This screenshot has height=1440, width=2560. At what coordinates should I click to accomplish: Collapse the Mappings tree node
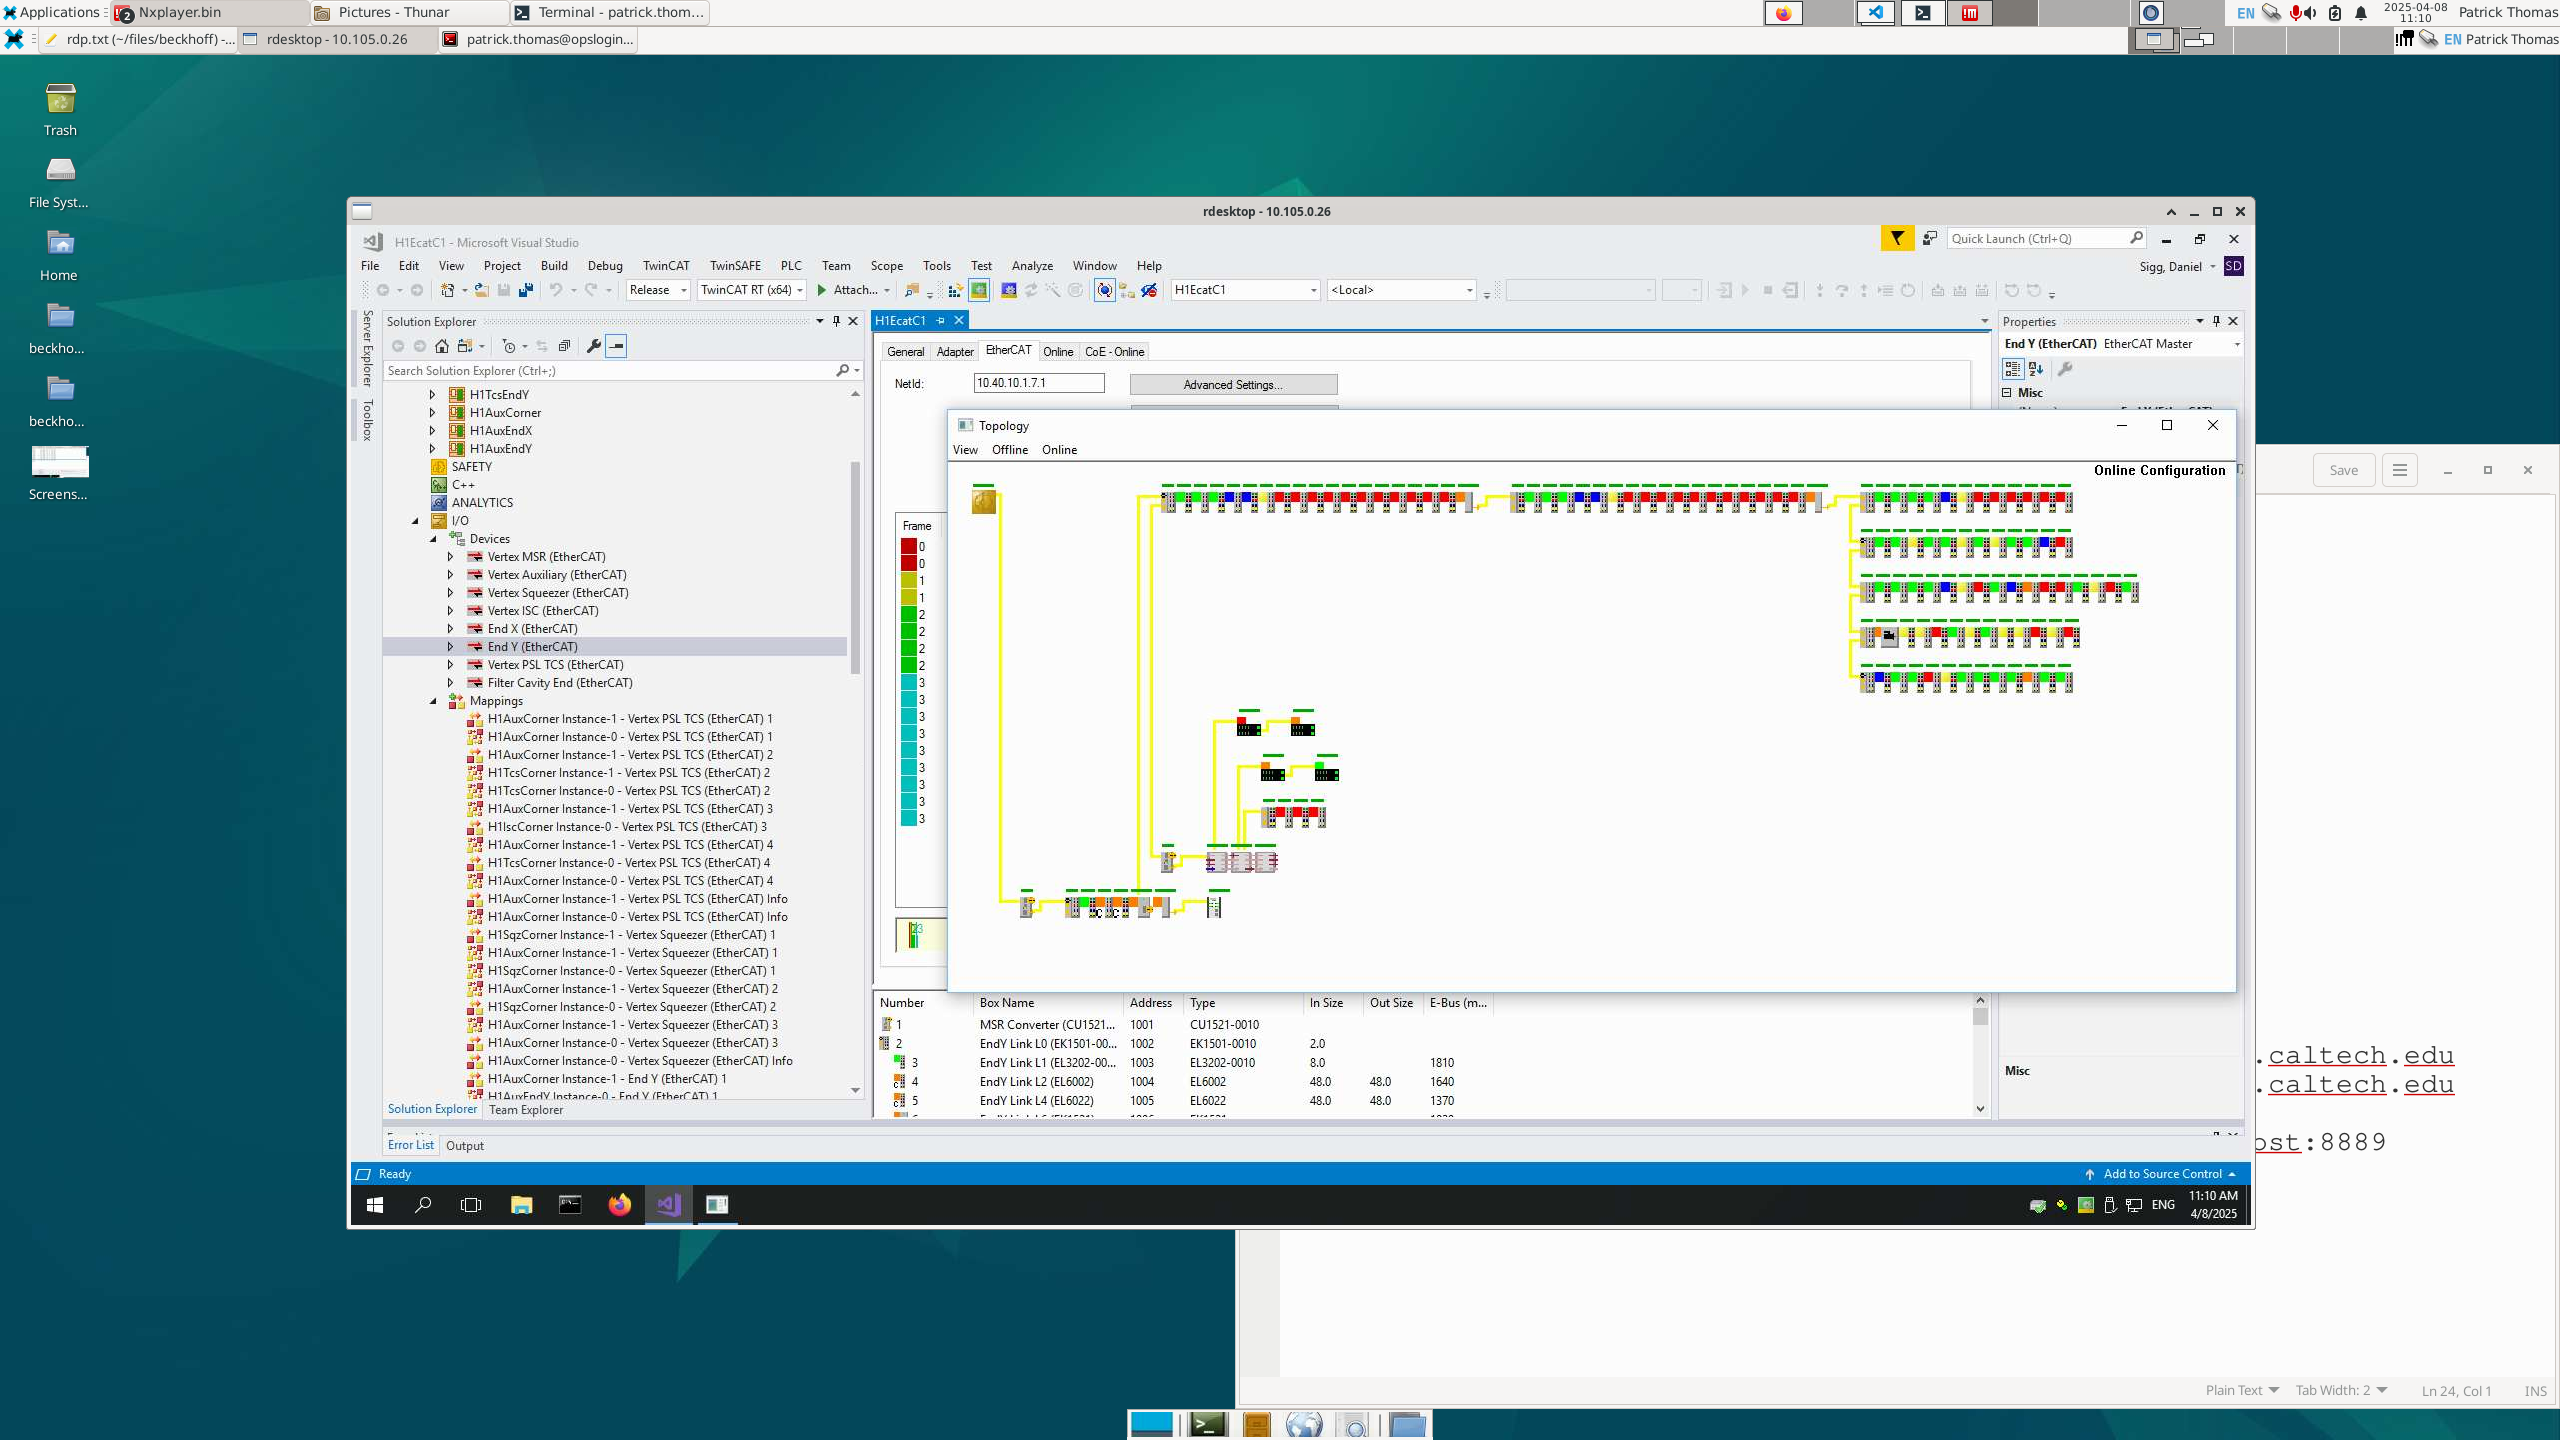(x=434, y=701)
